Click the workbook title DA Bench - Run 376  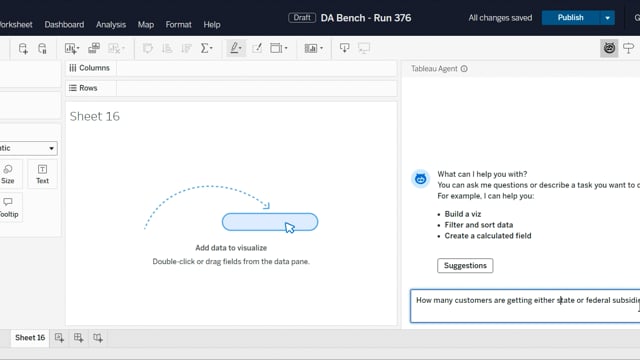366,18
